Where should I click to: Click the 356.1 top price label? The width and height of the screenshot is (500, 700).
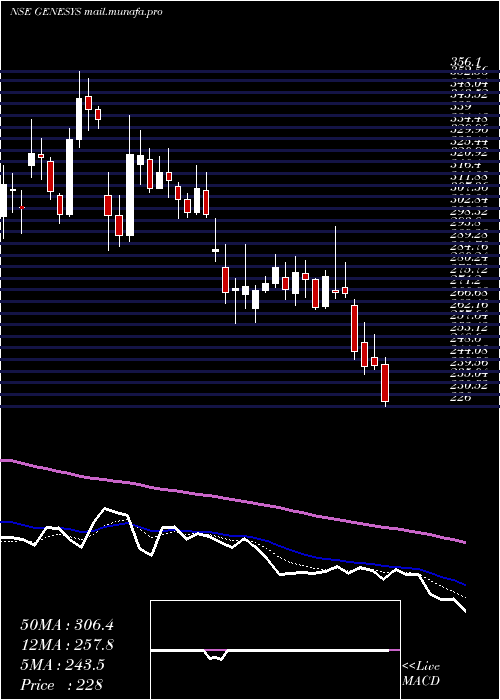tap(466, 61)
